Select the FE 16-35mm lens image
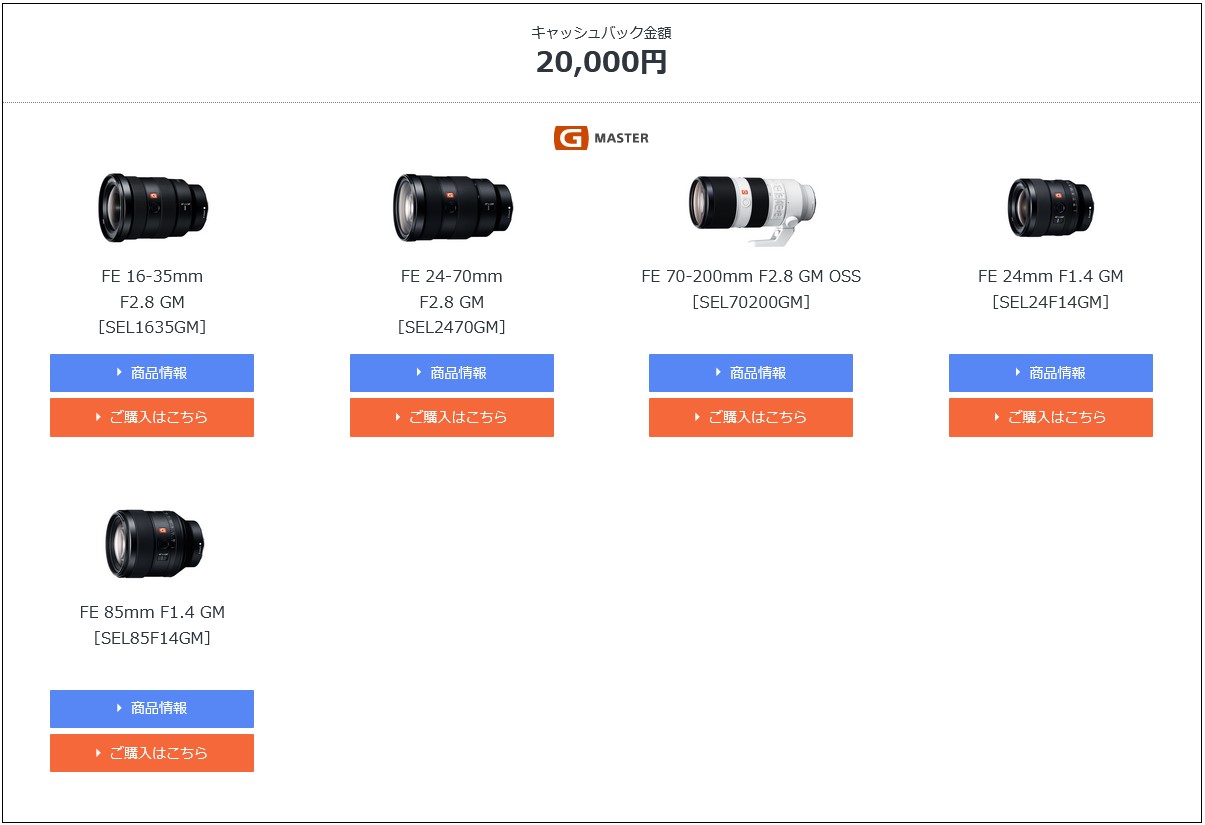Viewport: 1205px width, 825px height. pos(153,207)
